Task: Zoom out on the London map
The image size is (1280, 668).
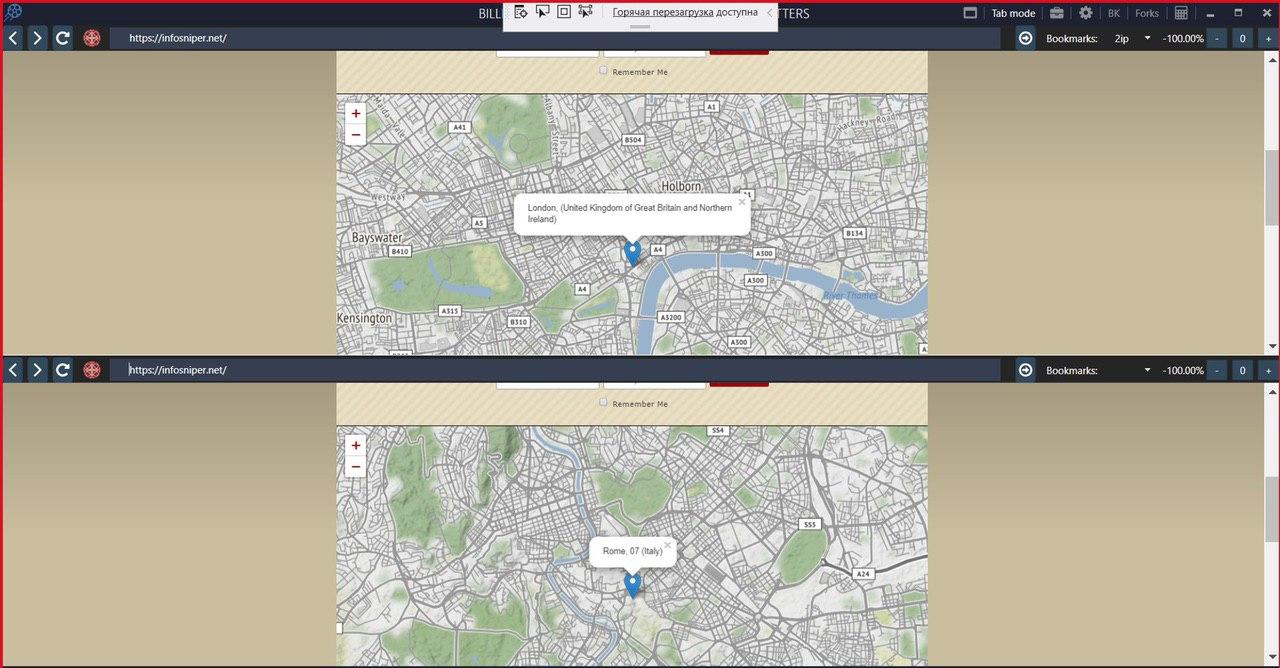Action: [356, 135]
